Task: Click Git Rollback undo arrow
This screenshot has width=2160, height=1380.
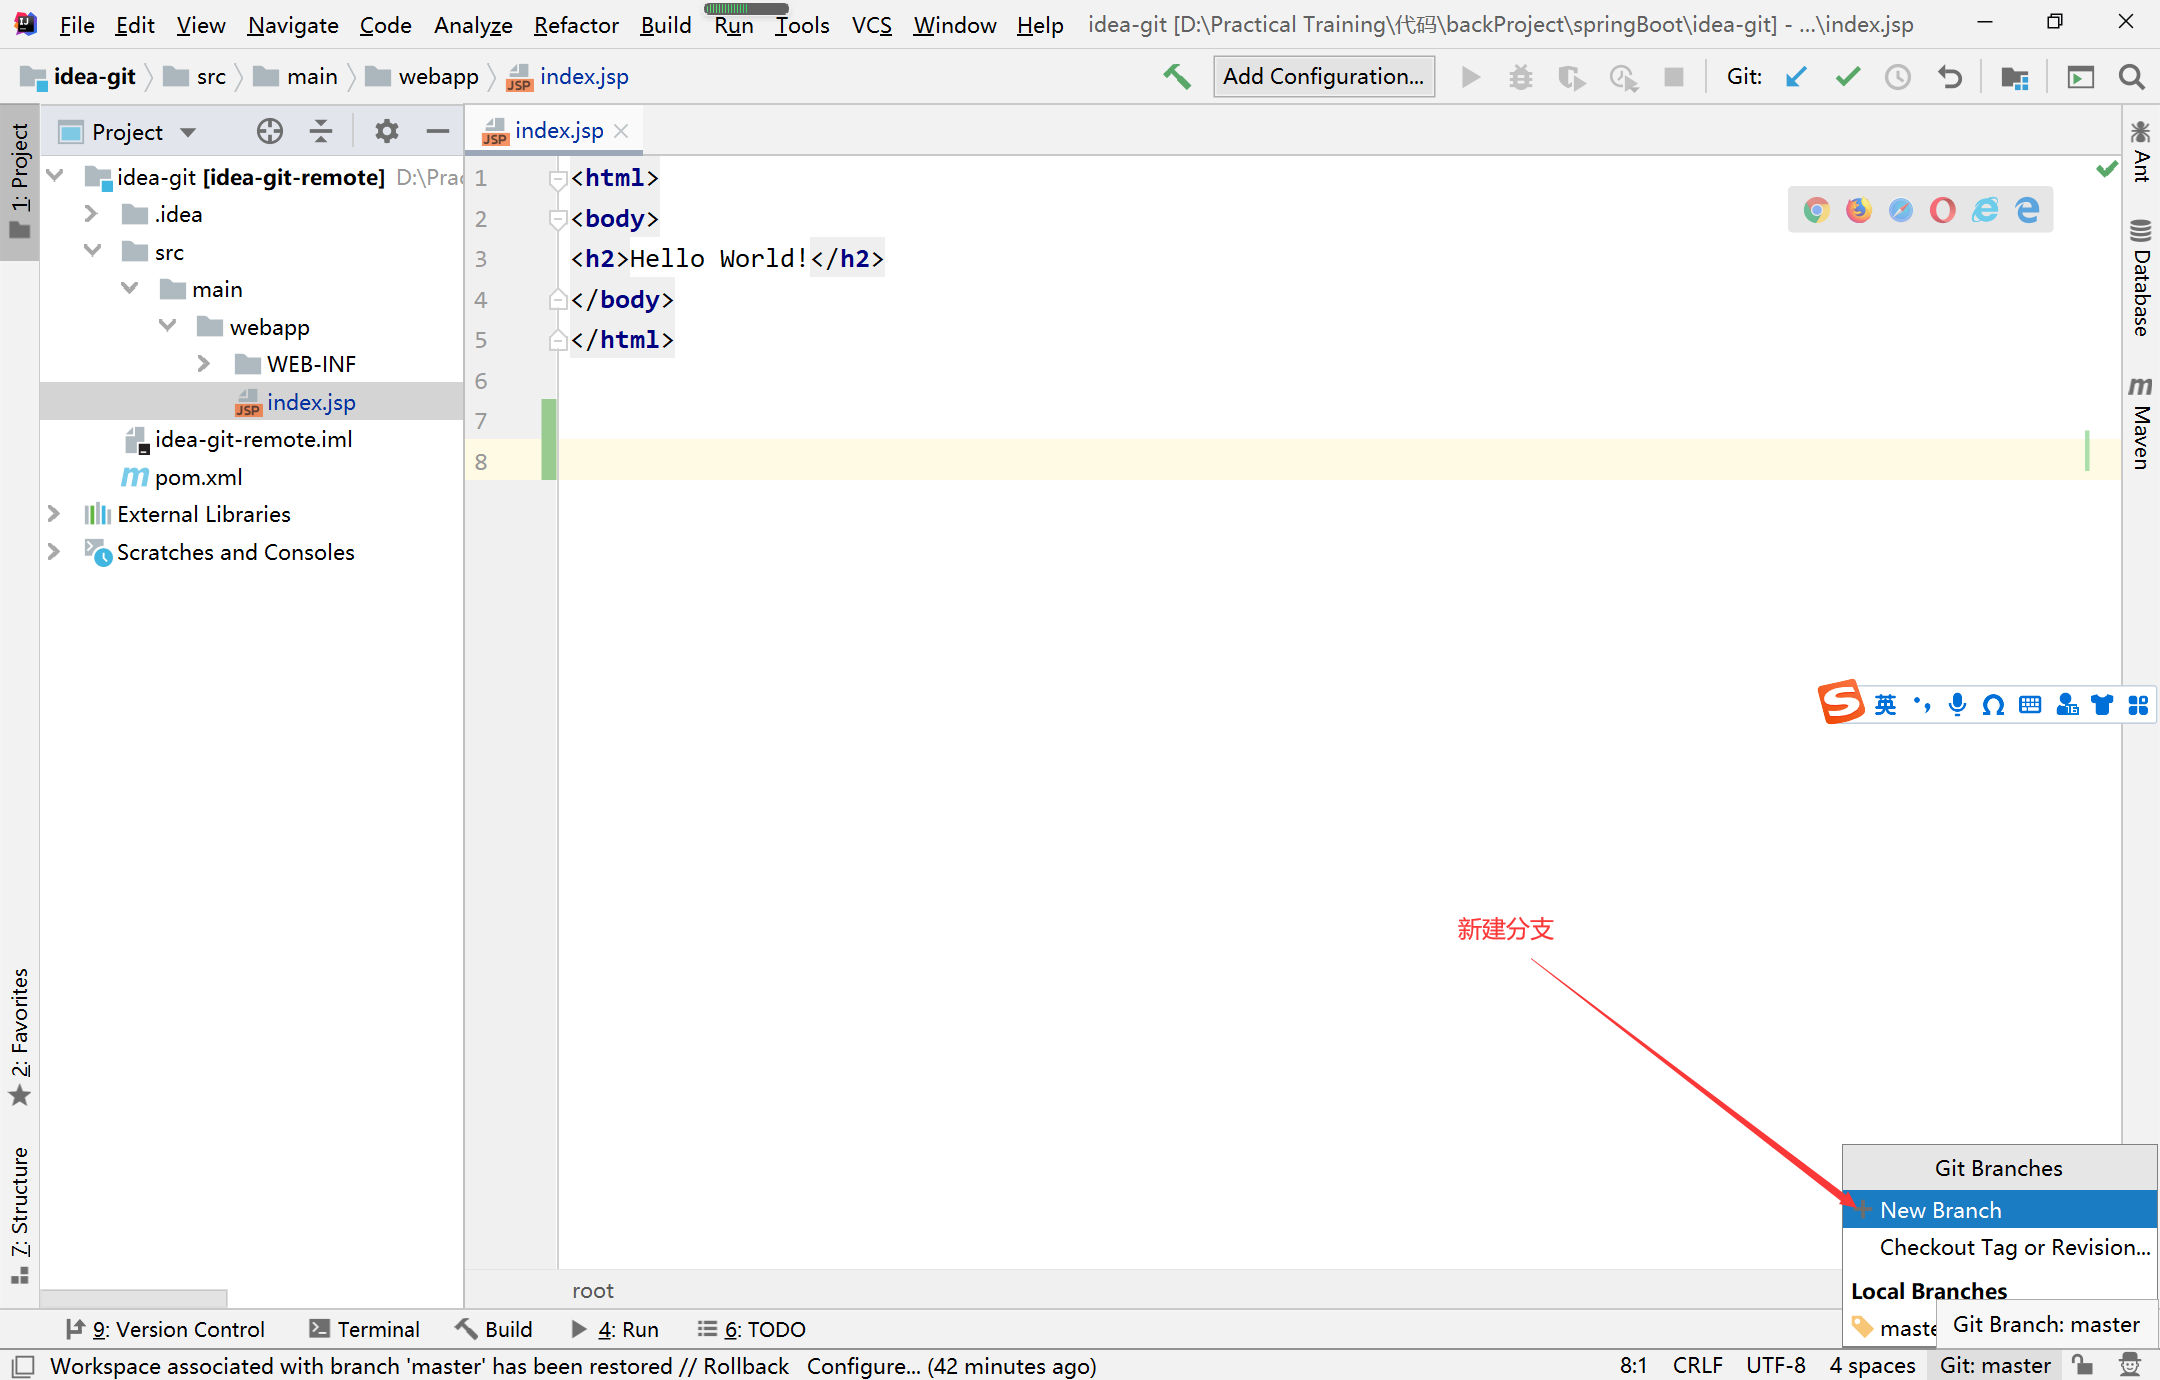Action: coord(1949,77)
